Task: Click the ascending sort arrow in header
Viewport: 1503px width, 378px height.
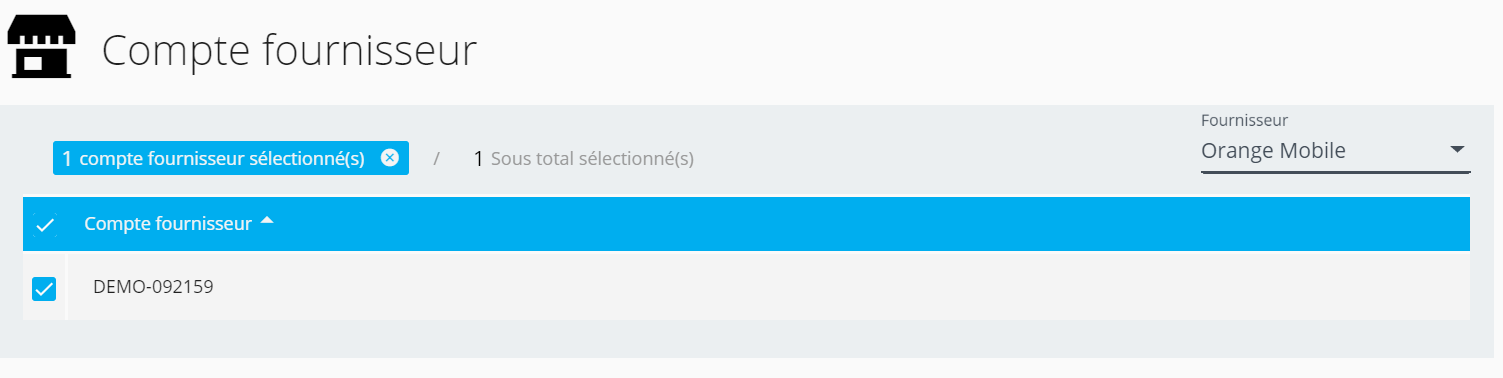Action: (x=266, y=222)
